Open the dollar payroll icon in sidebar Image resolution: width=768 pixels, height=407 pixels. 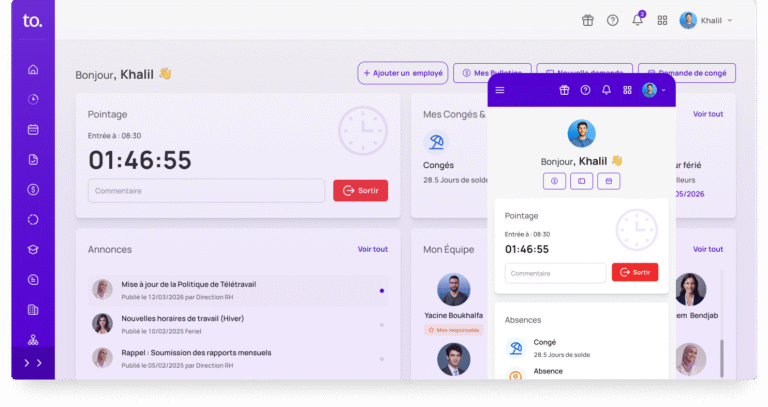coord(33,190)
